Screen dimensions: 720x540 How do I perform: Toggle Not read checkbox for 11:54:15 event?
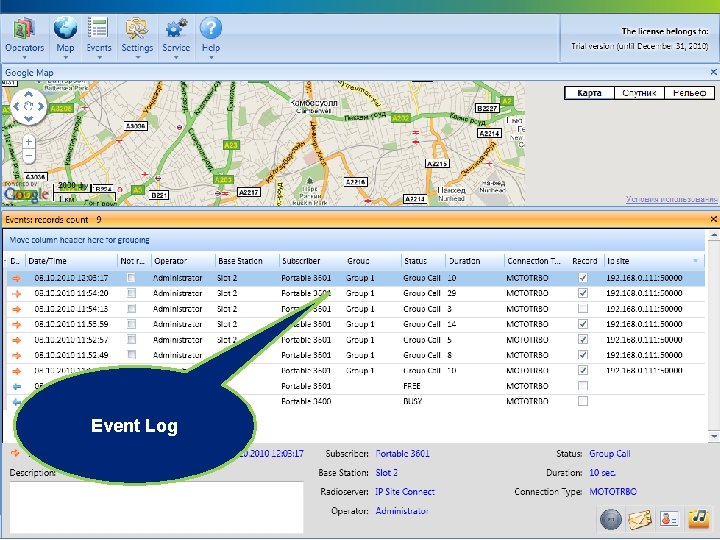131,309
